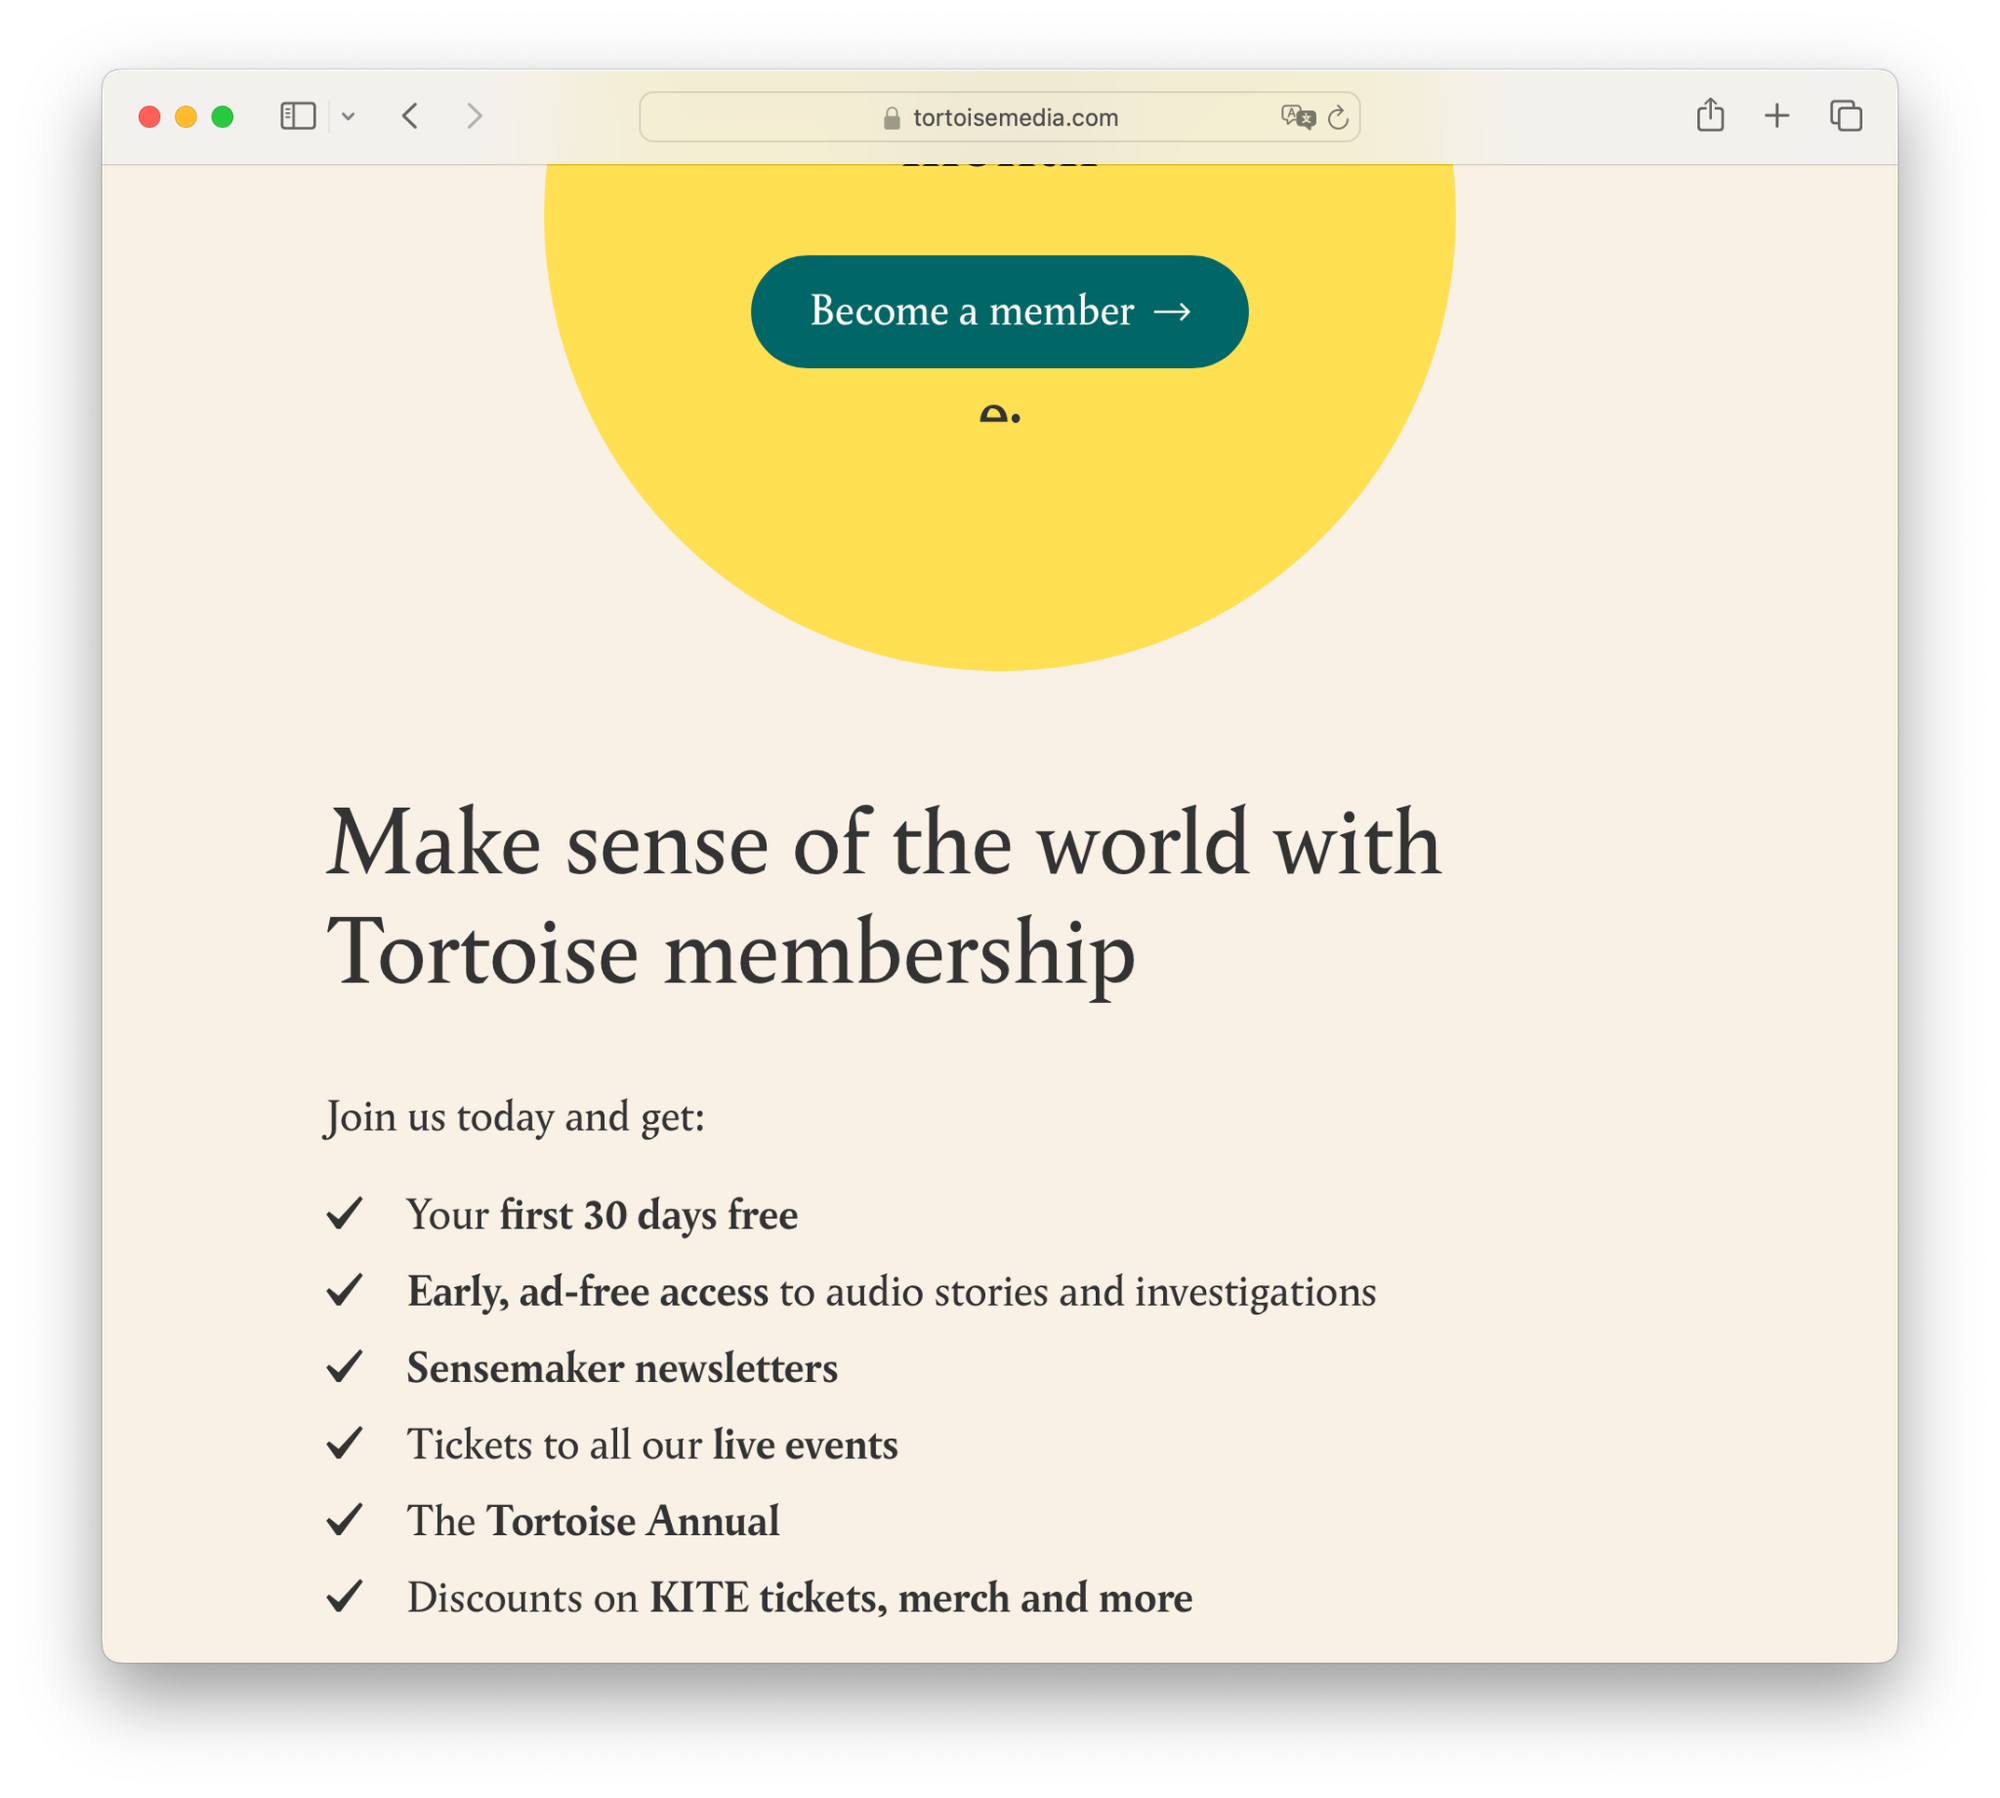The width and height of the screenshot is (2000, 1798).
Task: Click 'Early, ad-free access' list item
Action: coord(891,1292)
